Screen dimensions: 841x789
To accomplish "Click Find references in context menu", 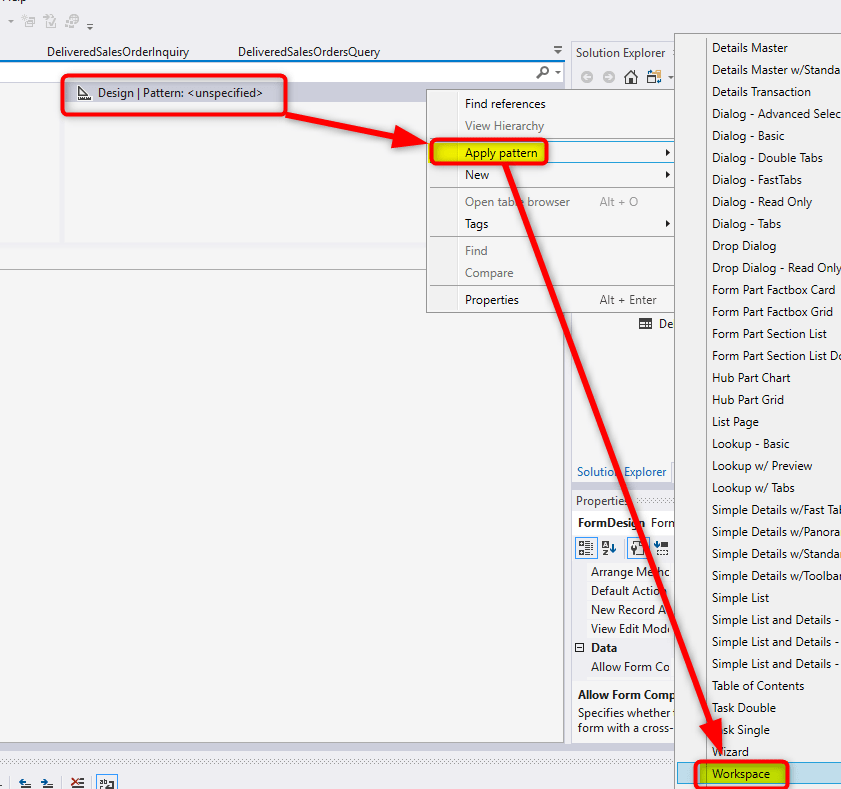I will 505,104.
